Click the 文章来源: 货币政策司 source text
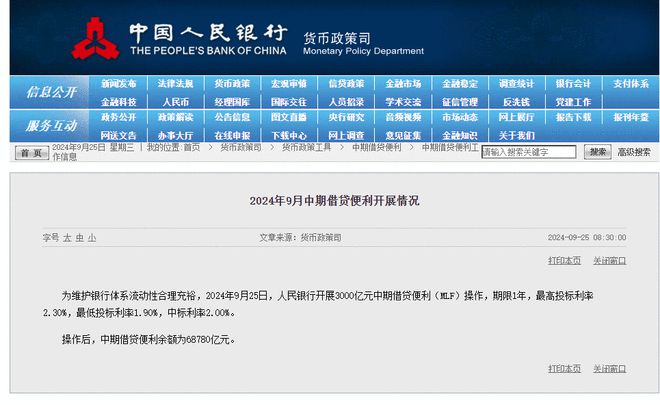 tap(300, 237)
